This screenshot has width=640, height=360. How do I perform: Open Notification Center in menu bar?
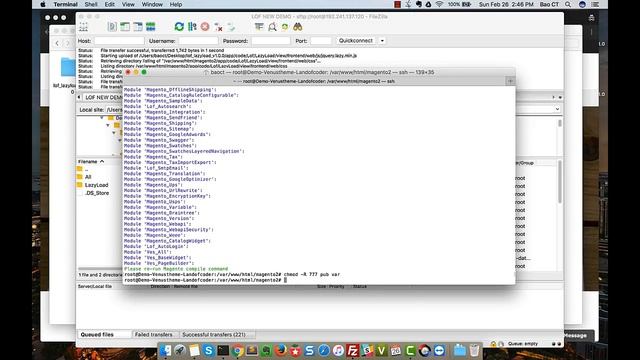coord(595,4)
